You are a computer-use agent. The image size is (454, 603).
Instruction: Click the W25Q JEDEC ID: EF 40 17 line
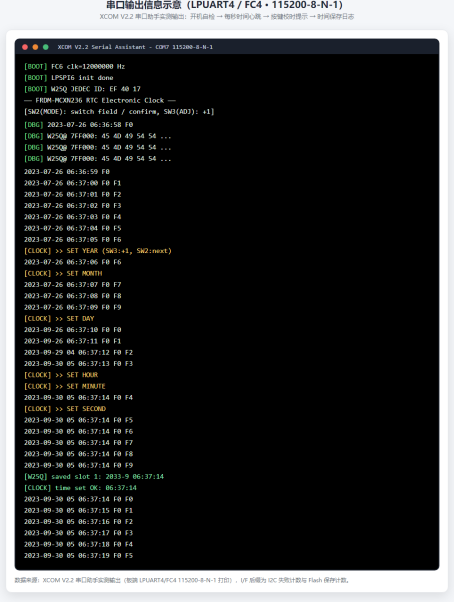point(82,89)
